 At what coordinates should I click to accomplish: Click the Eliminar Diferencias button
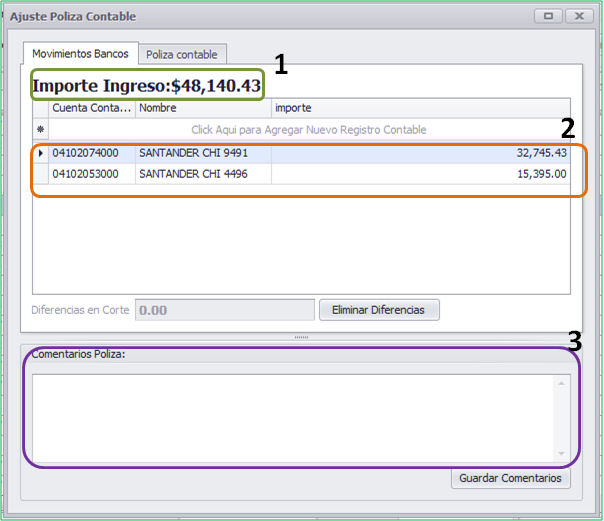pos(379,310)
